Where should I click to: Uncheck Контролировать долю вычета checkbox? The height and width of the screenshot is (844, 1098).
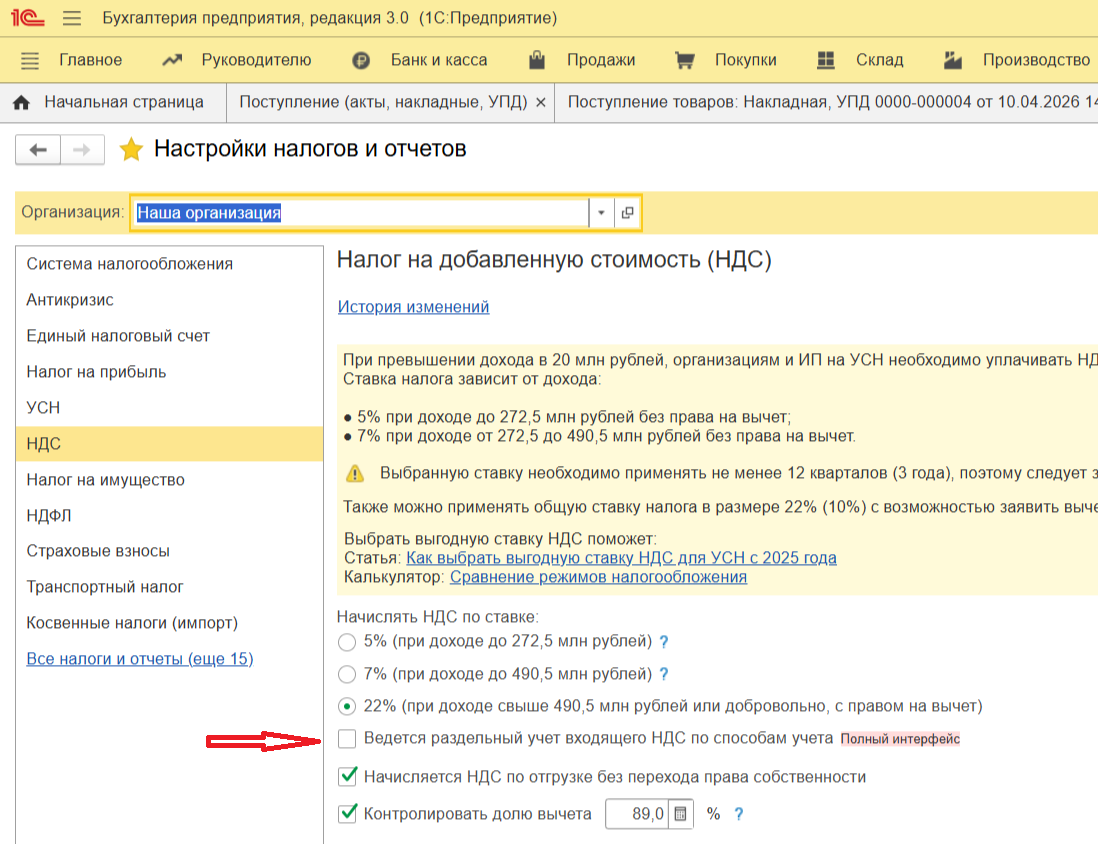[347, 813]
